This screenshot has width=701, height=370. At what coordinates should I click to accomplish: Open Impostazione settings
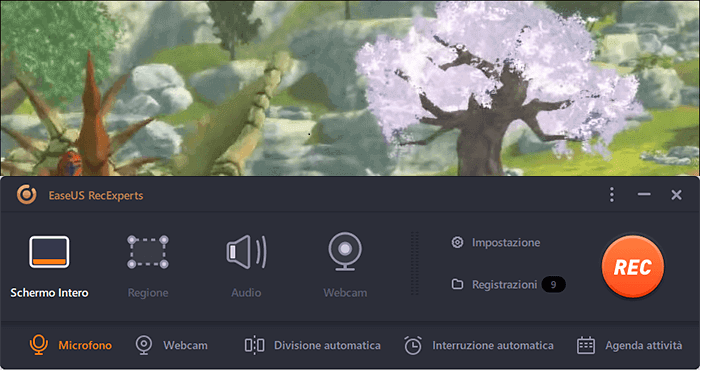(496, 243)
